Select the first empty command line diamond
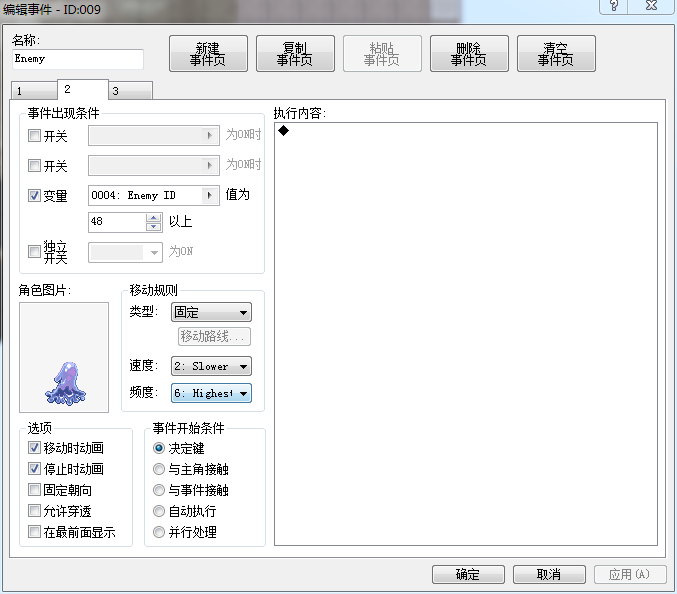 pos(283,130)
